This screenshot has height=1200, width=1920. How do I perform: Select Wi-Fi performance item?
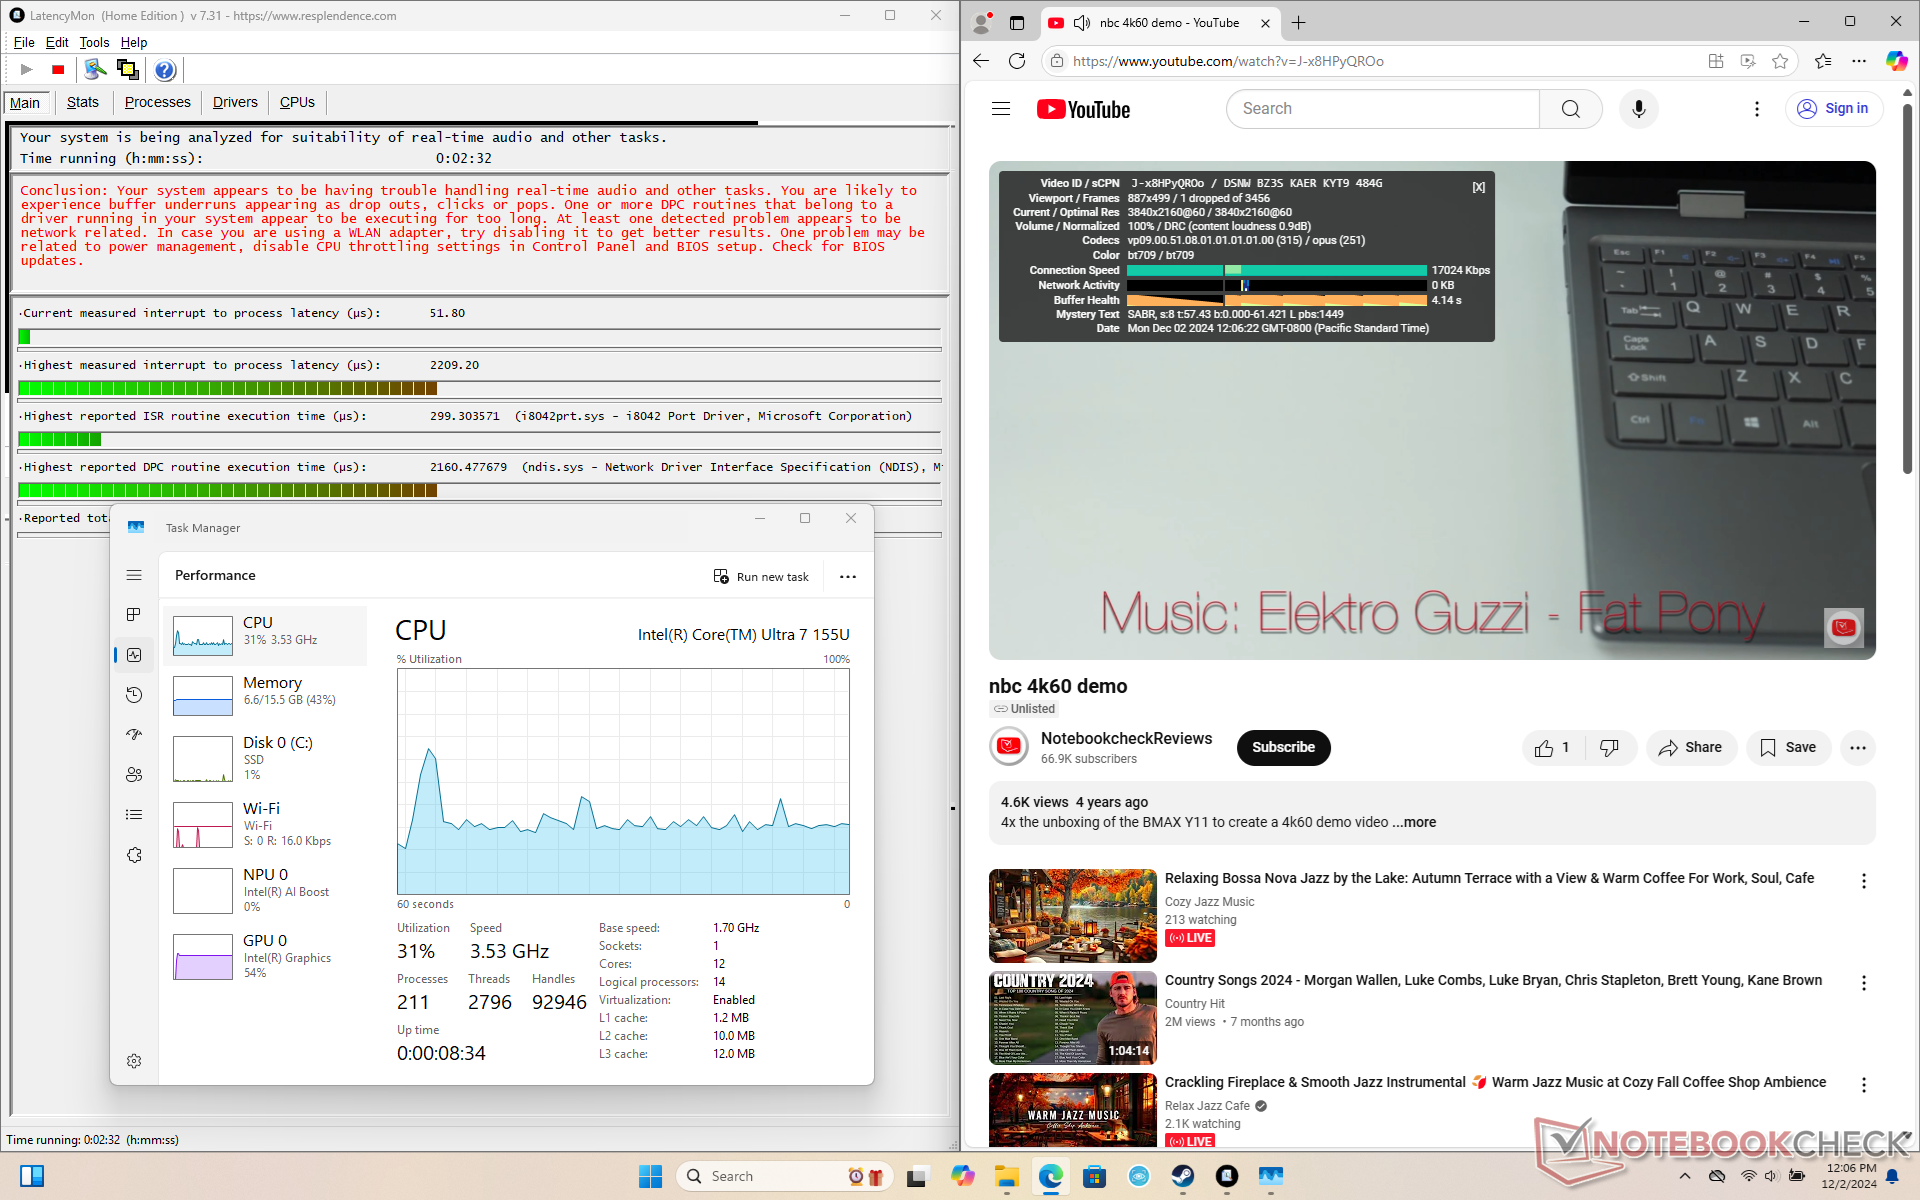pyautogui.click(x=265, y=825)
